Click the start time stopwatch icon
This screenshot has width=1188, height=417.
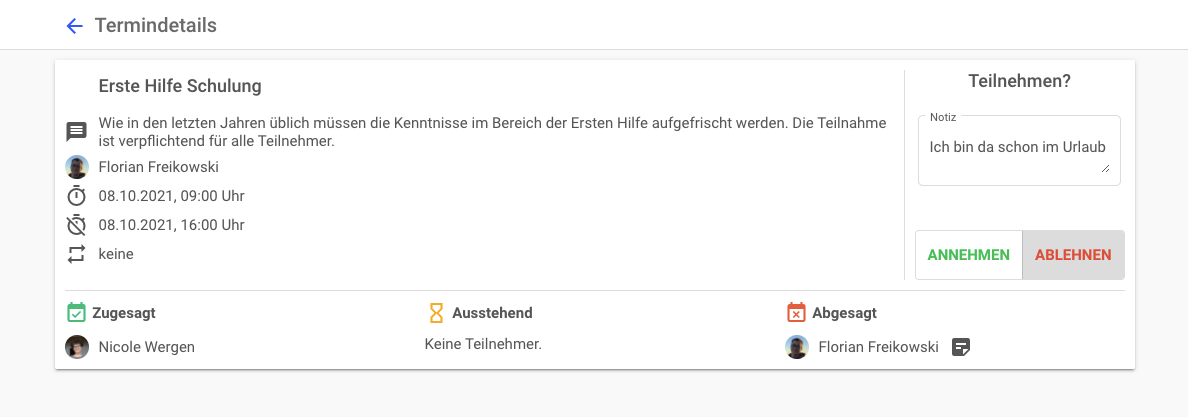point(77,196)
